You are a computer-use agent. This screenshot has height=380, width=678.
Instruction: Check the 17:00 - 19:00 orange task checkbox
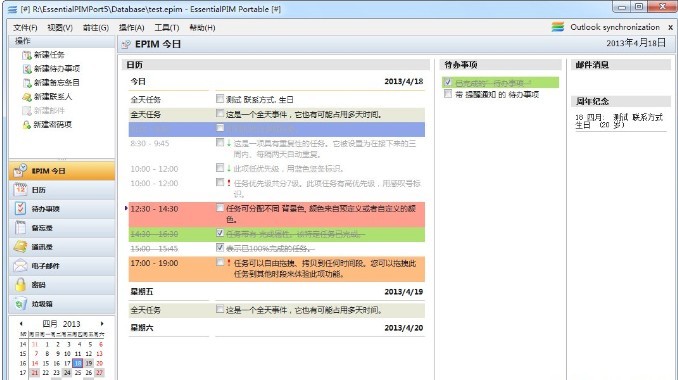click(220, 262)
